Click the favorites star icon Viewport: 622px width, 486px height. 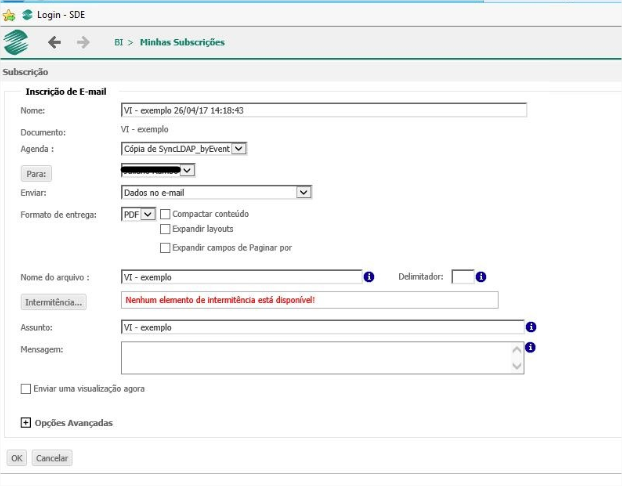(9, 15)
